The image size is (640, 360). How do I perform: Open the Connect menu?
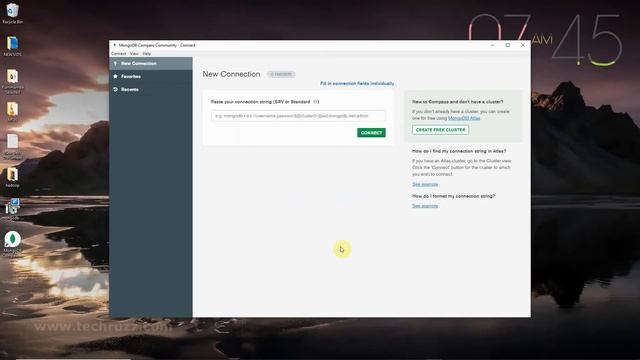118,53
